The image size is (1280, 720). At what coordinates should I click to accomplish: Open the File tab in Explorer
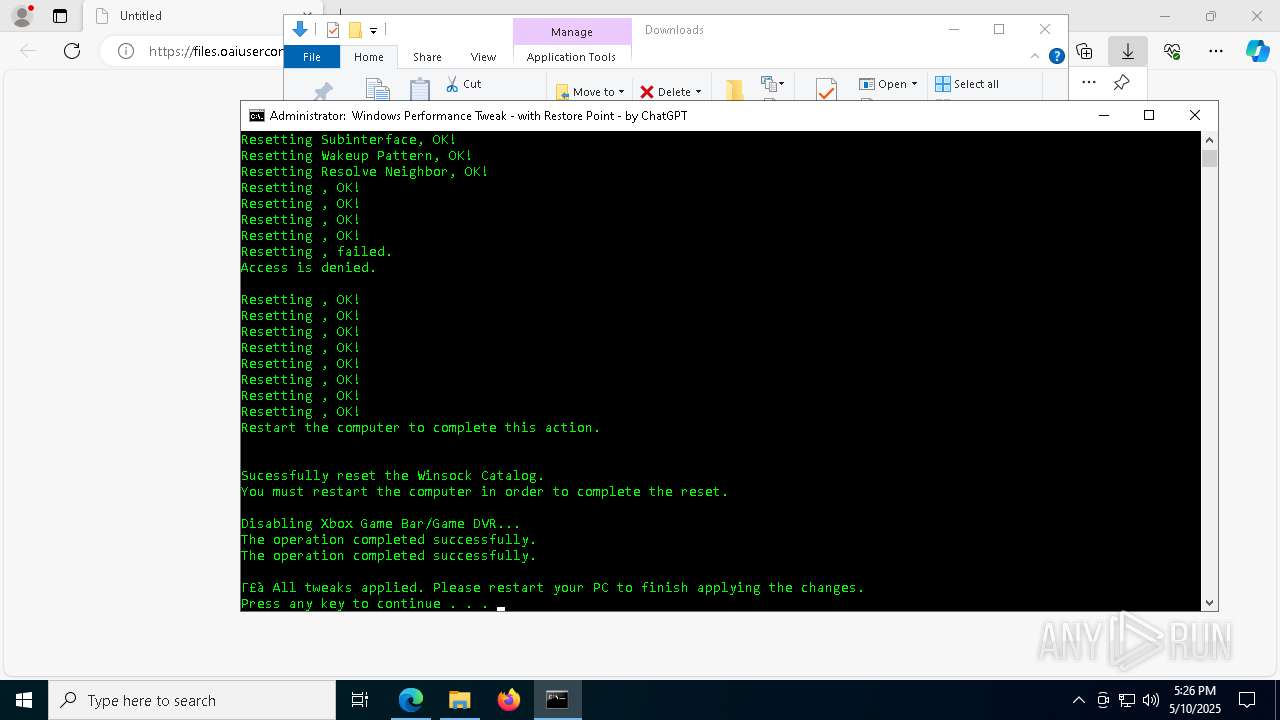pyautogui.click(x=312, y=57)
